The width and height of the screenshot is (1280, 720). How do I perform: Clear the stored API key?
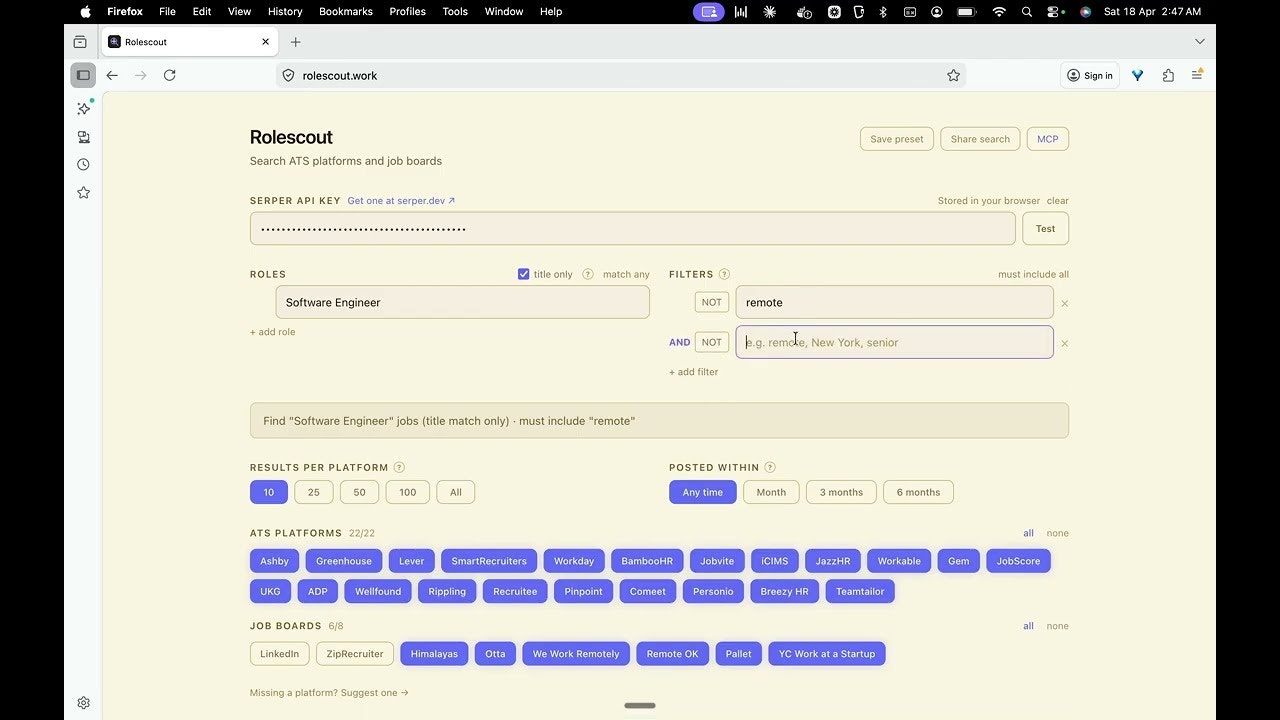pos(1058,201)
